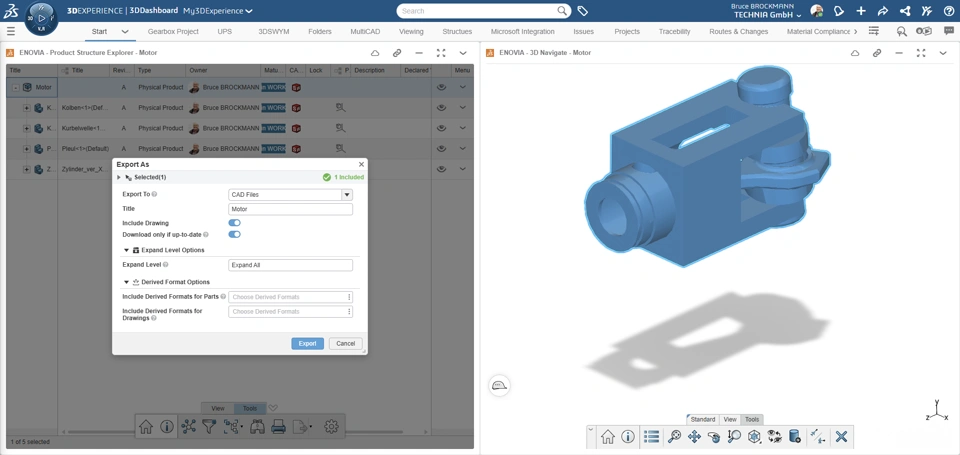Open Bruce Brockmann's profile avatar

pos(816,11)
